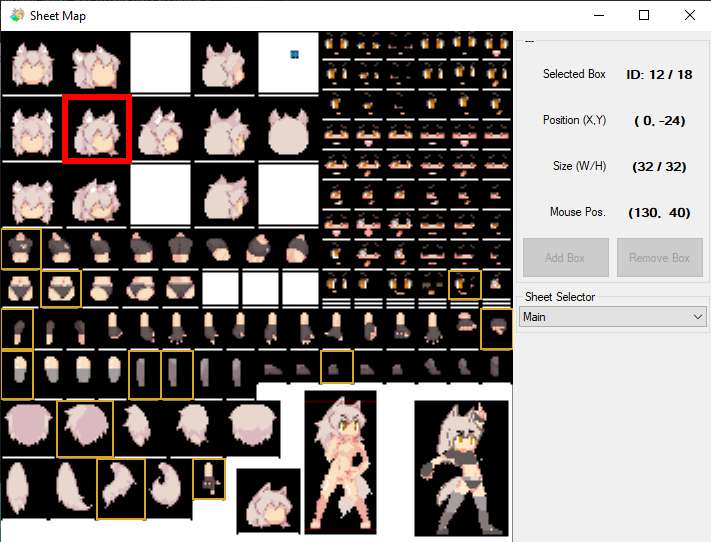
Task: Select the yellow-outlined boot sprite
Action: point(336,366)
